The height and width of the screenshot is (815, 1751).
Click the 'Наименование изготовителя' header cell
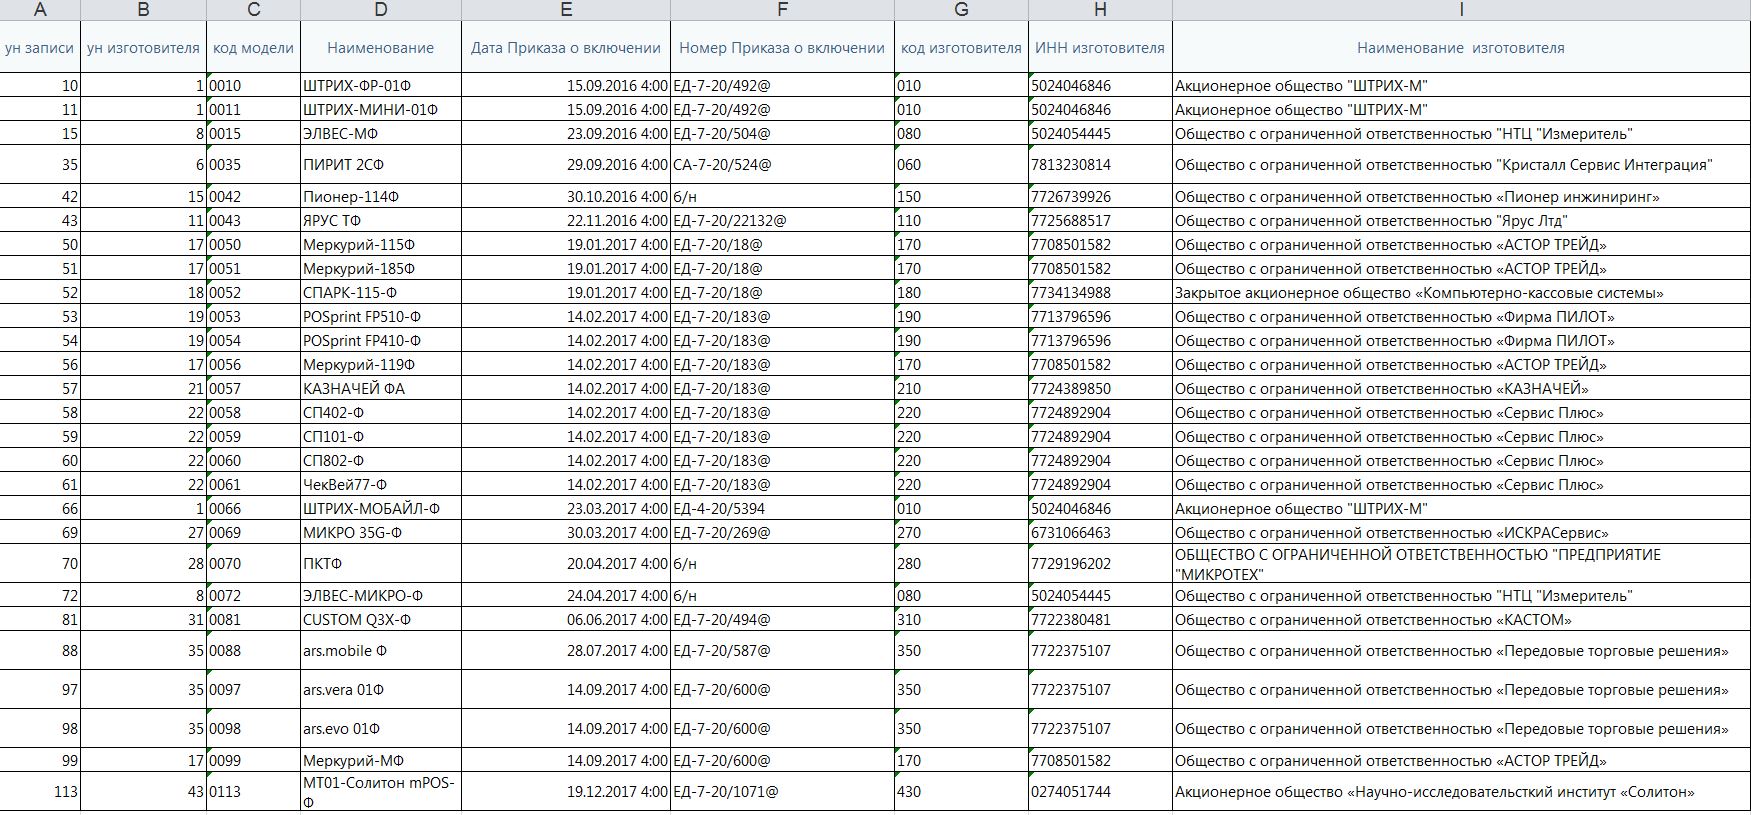click(1461, 47)
